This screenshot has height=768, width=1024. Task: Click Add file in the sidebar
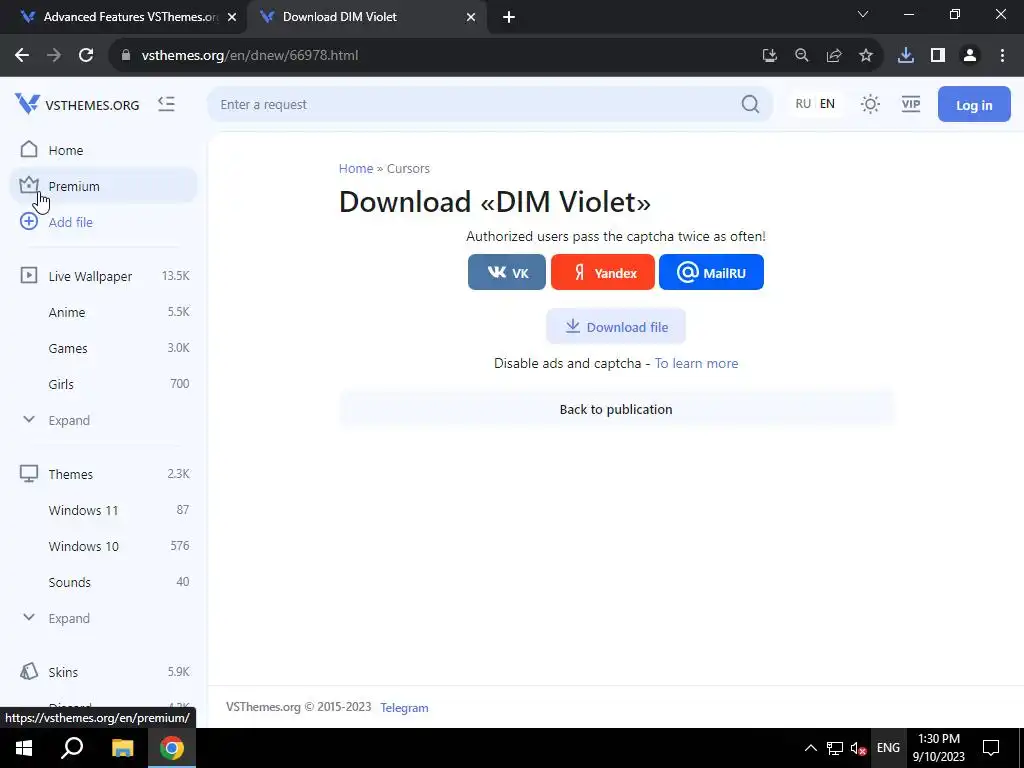[103, 222]
